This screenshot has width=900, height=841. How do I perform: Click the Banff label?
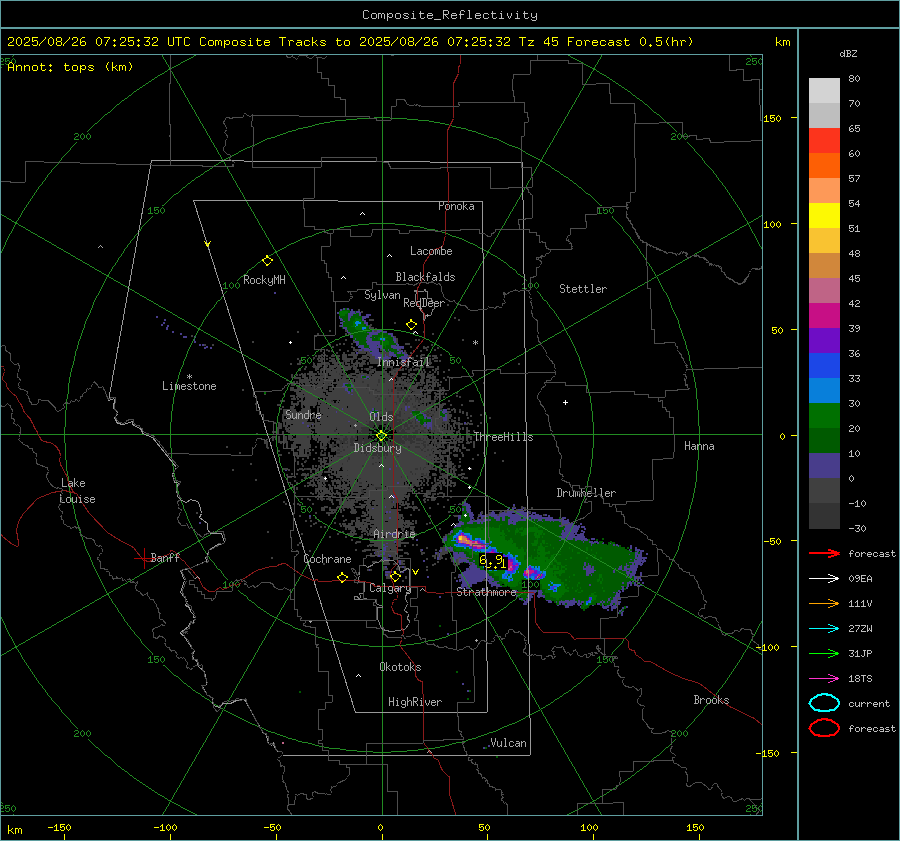[x=165, y=558]
